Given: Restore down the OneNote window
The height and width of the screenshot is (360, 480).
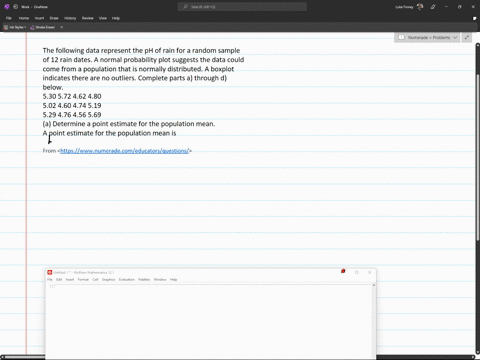Looking at the screenshot, I should coord(459,7).
